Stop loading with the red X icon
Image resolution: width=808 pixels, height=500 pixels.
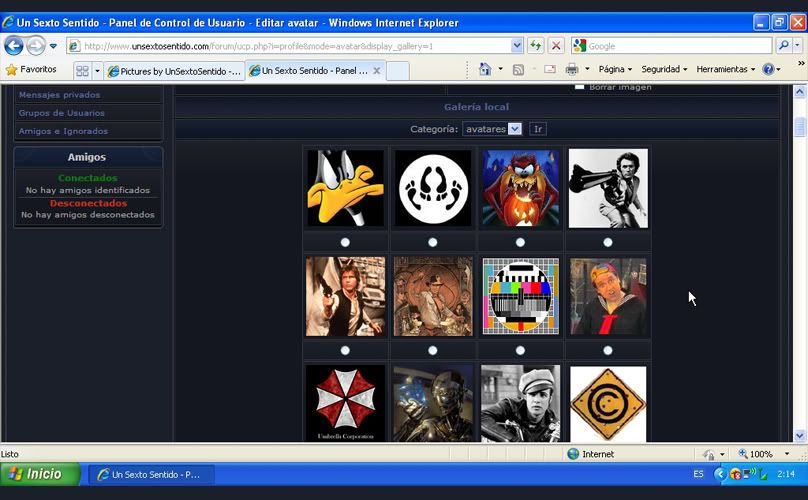(556, 46)
